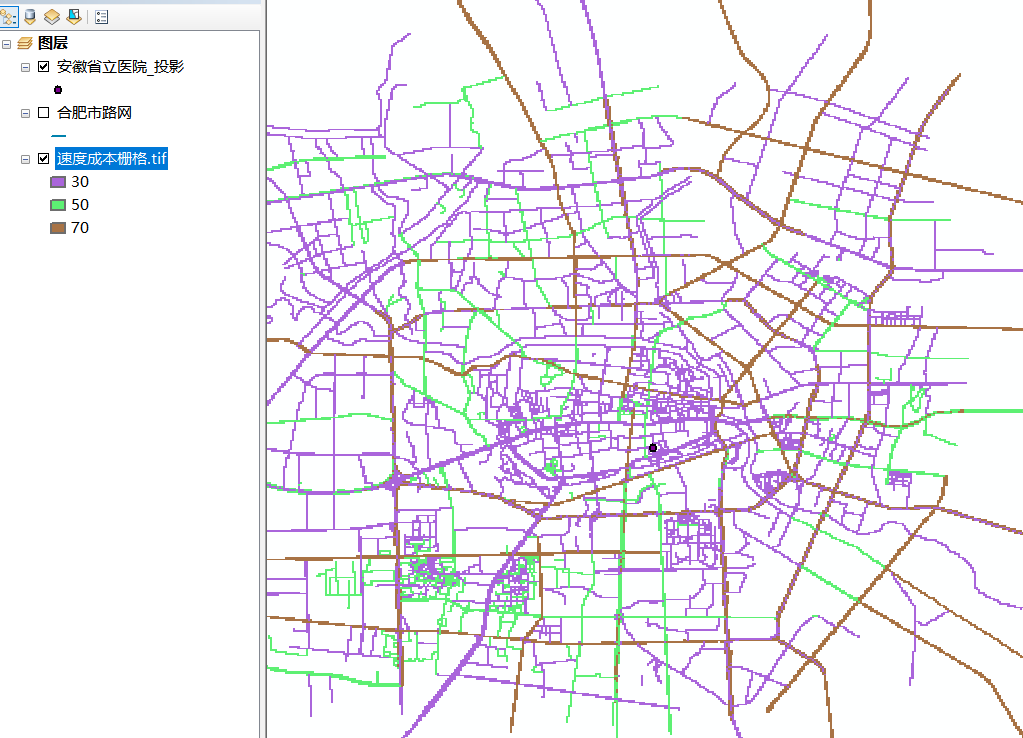This screenshot has width=1023, height=738.
Task: Click the legend label 30
Action: [x=80, y=181]
